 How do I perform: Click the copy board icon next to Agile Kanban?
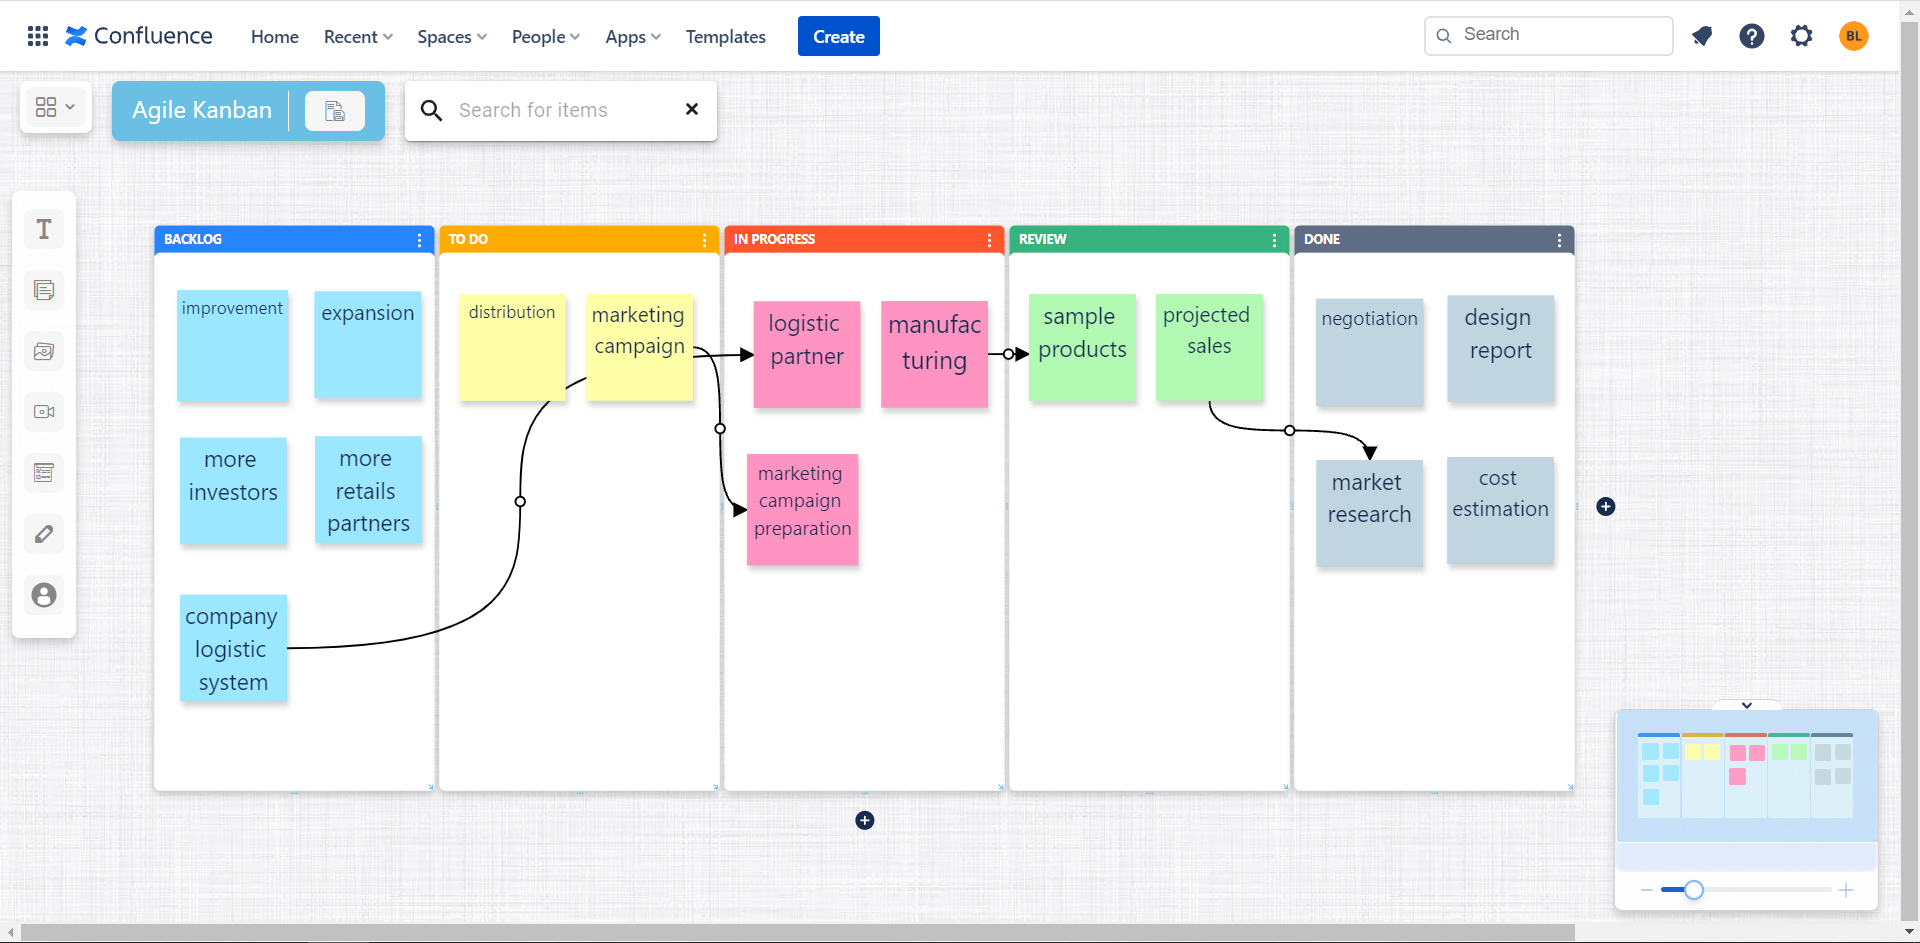pyautogui.click(x=335, y=110)
